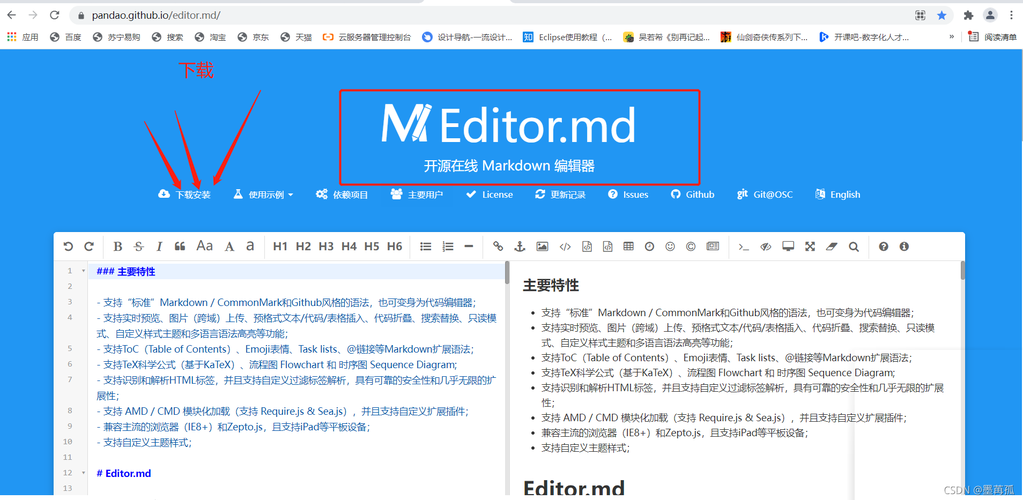Insert a reference link with the anchor icon

click(x=520, y=247)
